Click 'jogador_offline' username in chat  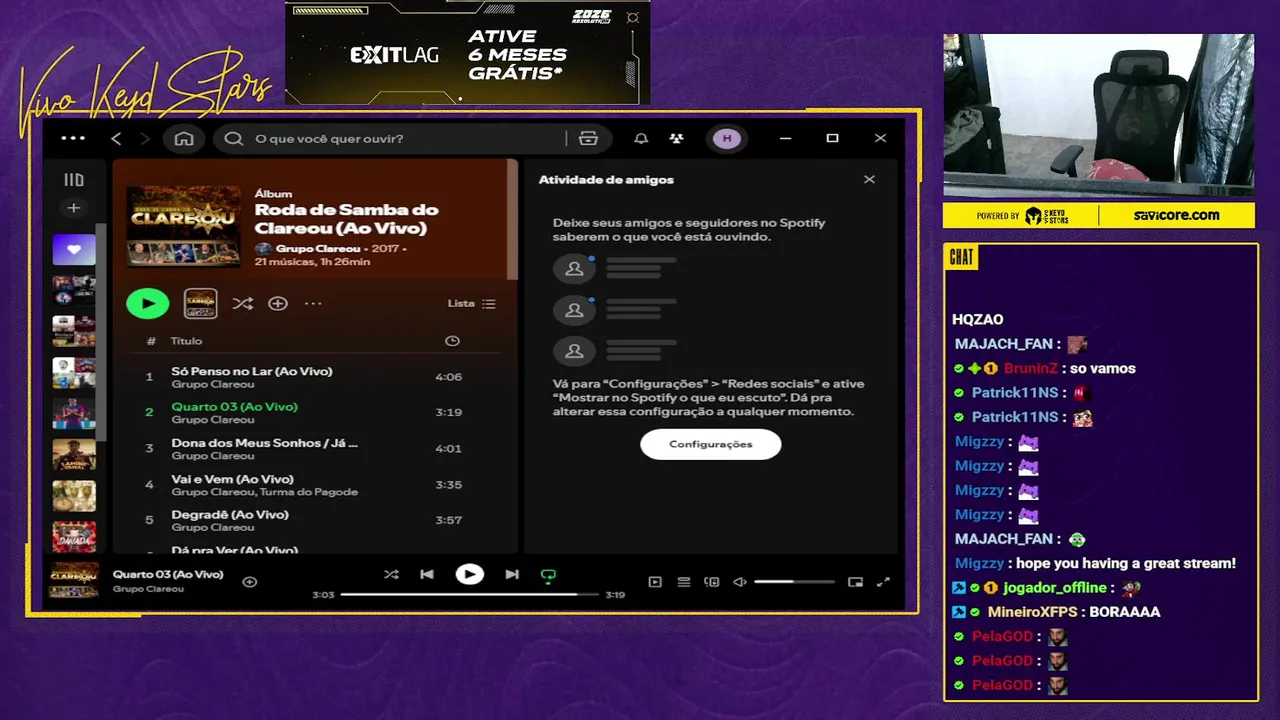coord(1055,588)
